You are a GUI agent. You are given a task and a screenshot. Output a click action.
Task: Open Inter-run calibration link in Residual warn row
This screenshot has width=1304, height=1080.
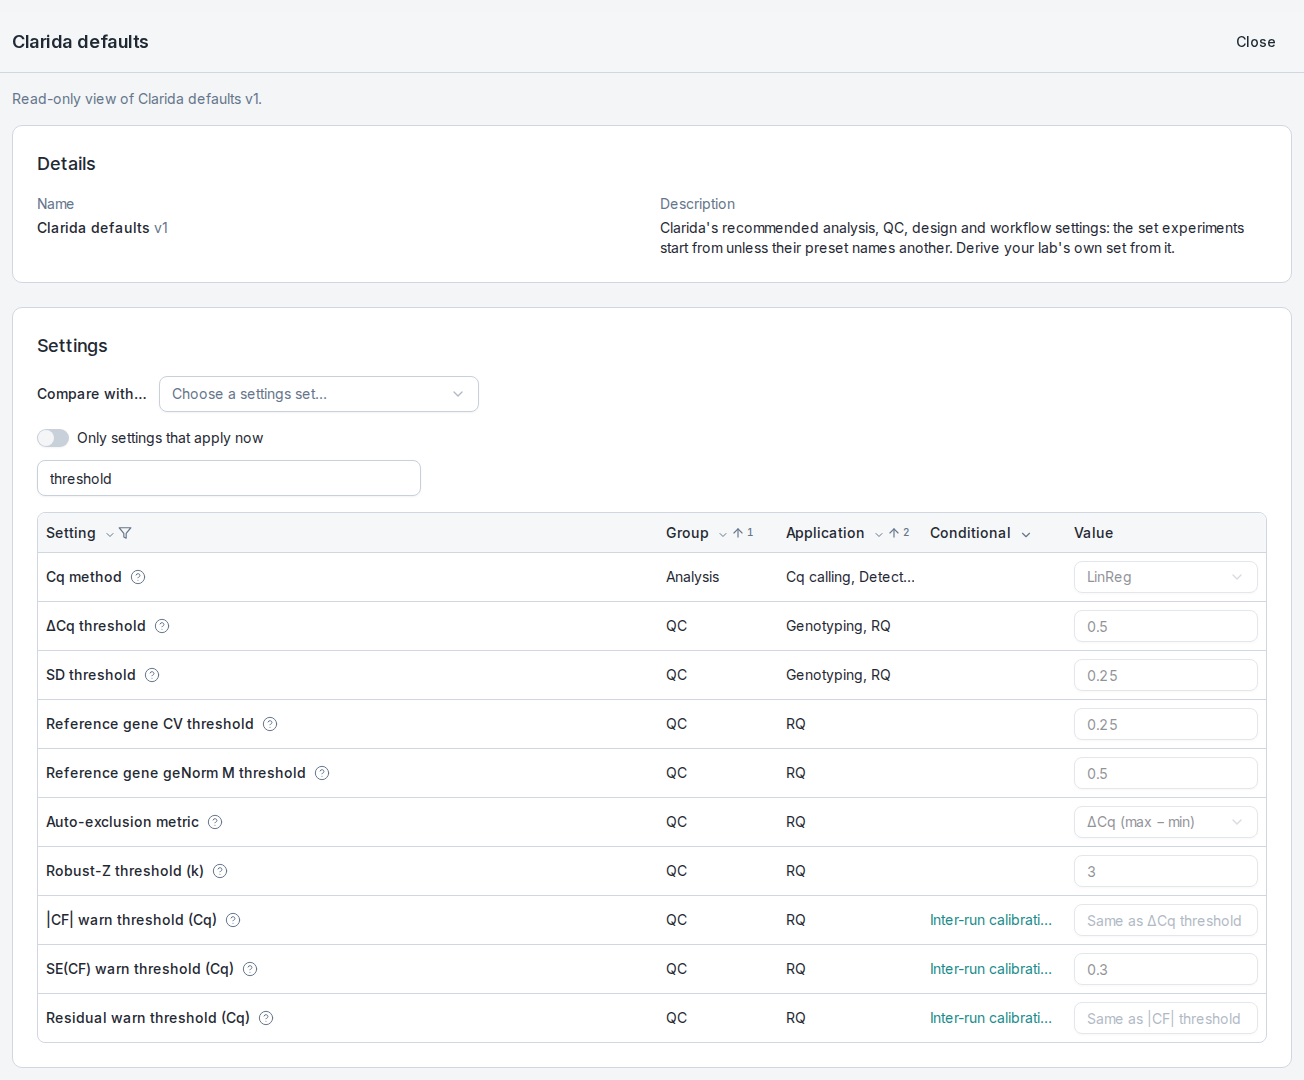[991, 1018]
